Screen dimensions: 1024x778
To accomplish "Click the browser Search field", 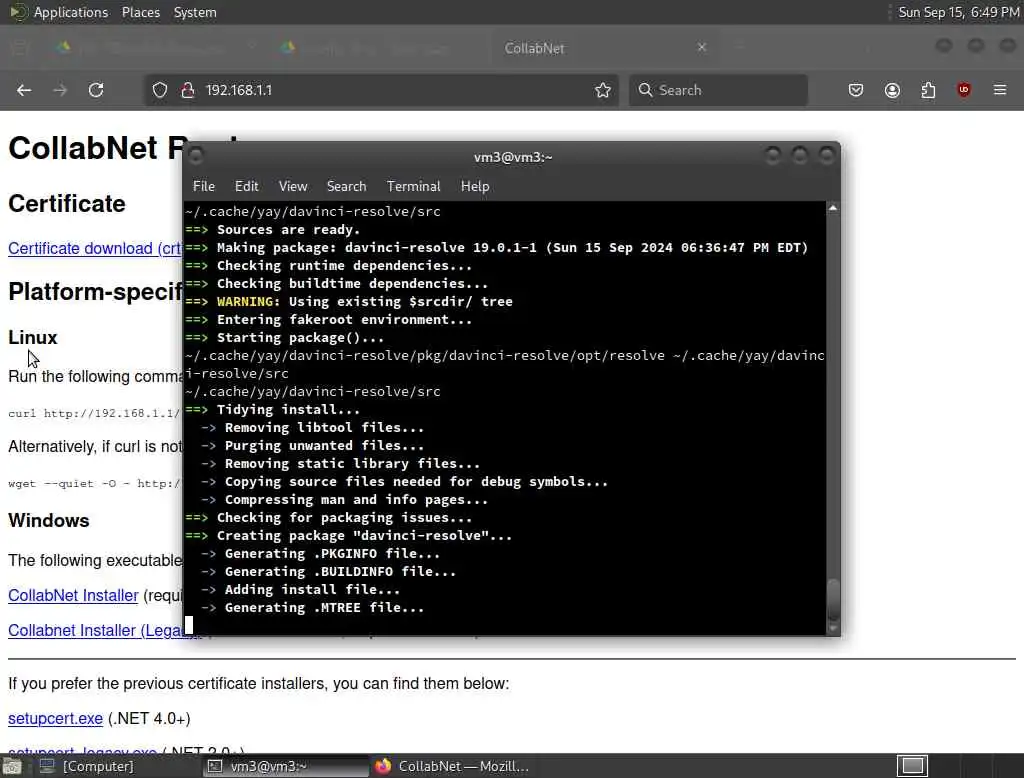I will coord(718,90).
